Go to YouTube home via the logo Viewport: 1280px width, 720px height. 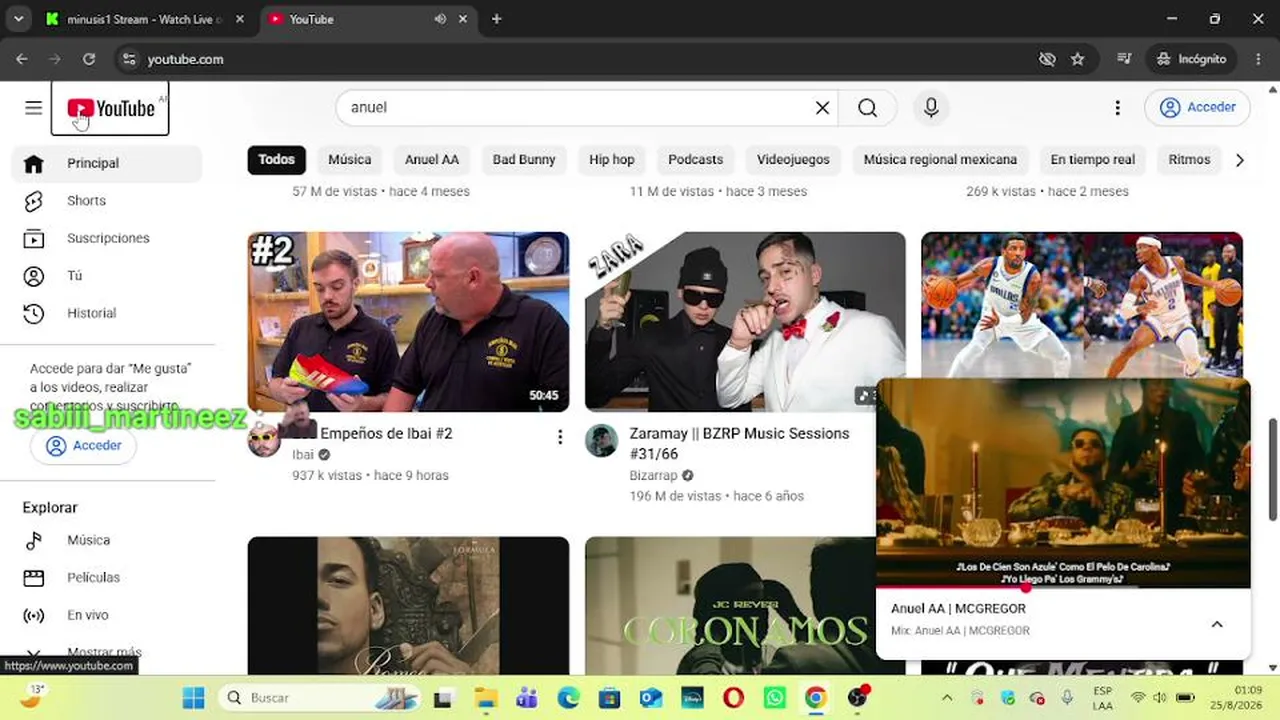tap(110, 108)
